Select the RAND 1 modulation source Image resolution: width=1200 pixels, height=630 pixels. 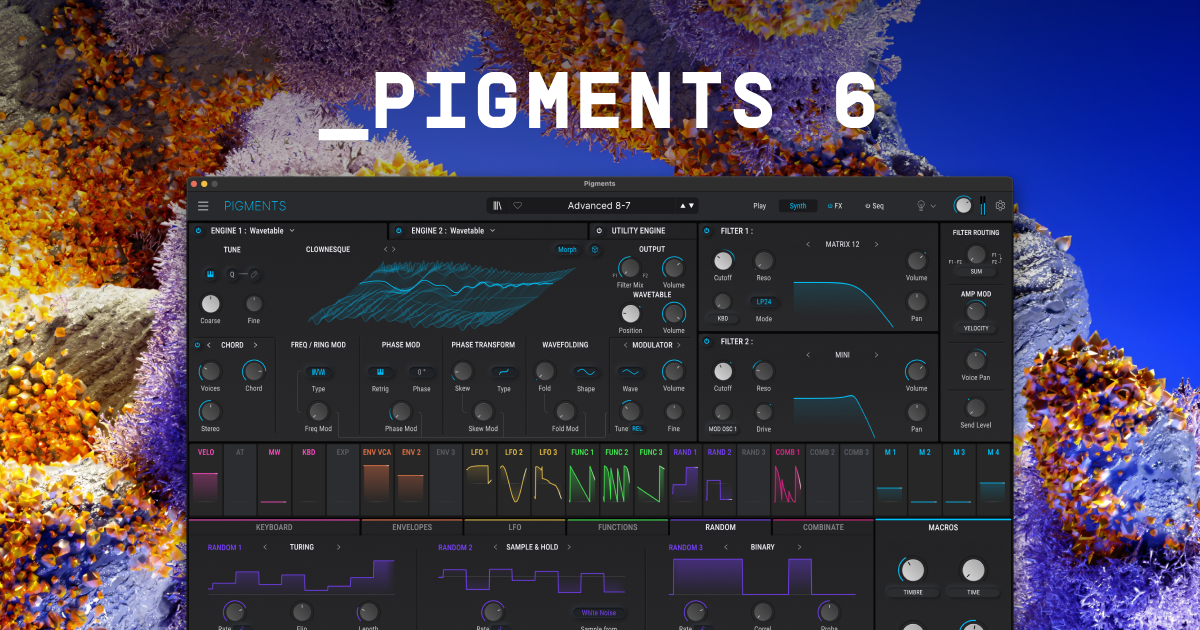pyautogui.click(x=685, y=479)
